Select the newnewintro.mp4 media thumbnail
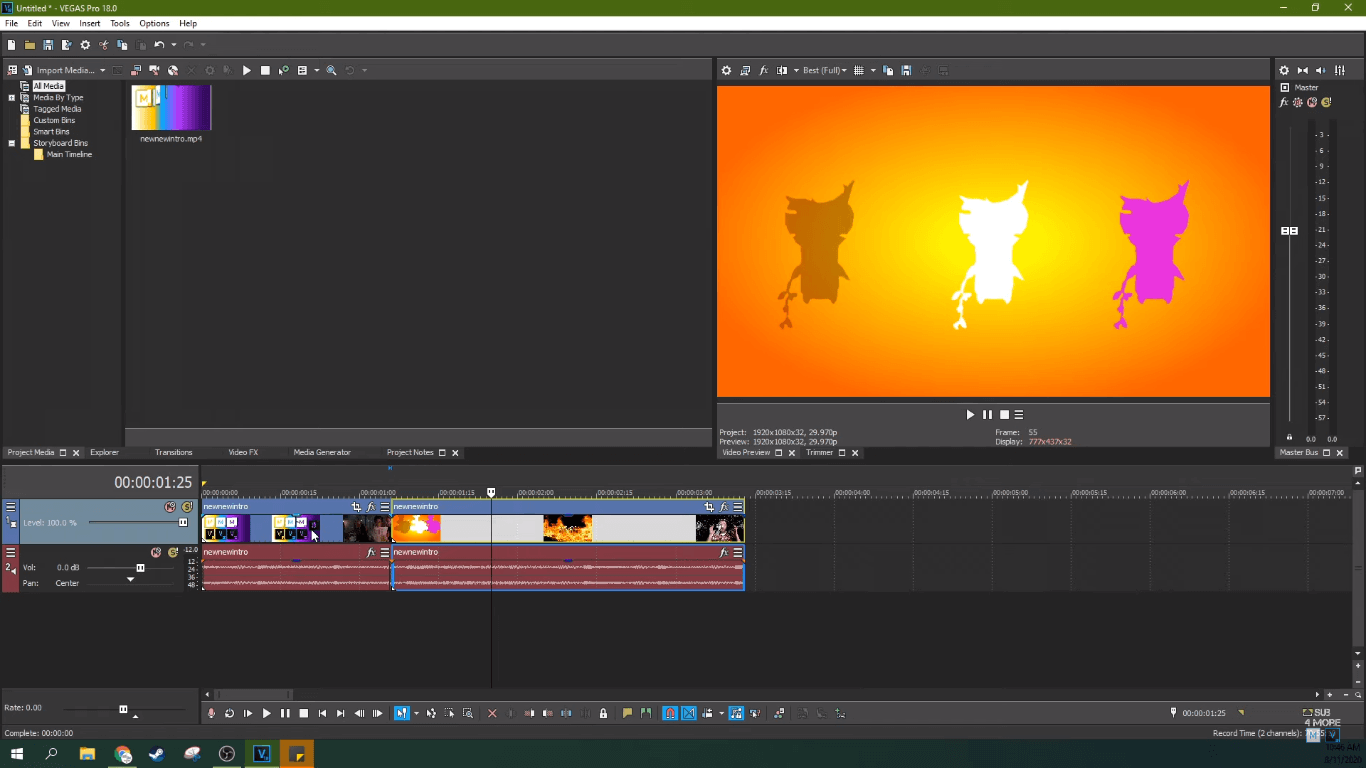This screenshot has height=768, width=1366. pyautogui.click(x=170, y=105)
